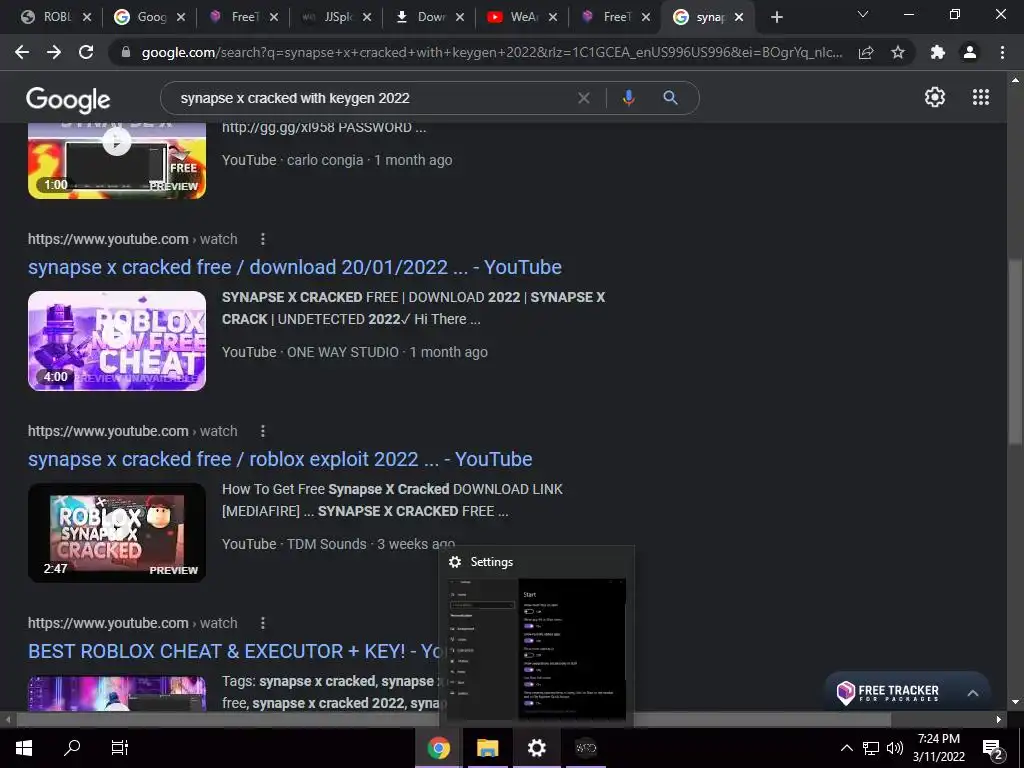Click the Google logo

click(x=68, y=100)
